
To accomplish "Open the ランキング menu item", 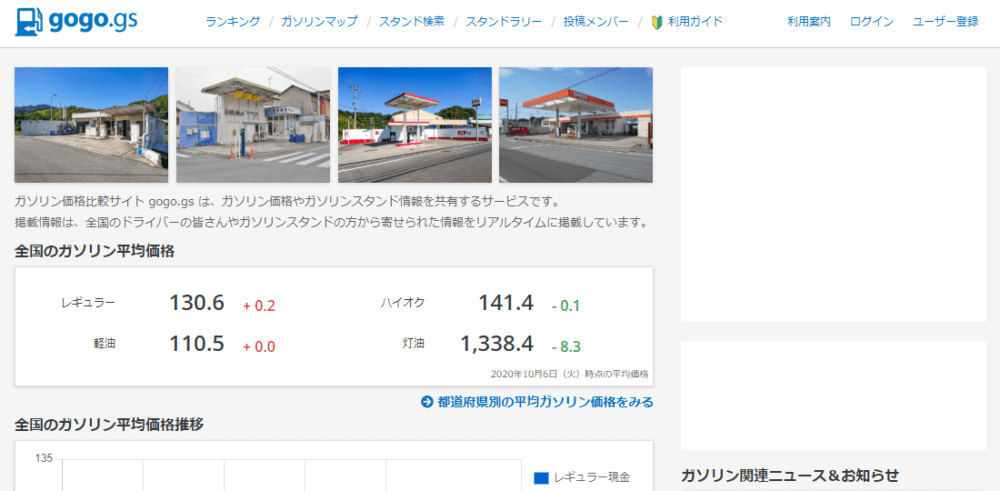I will coord(233,22).
